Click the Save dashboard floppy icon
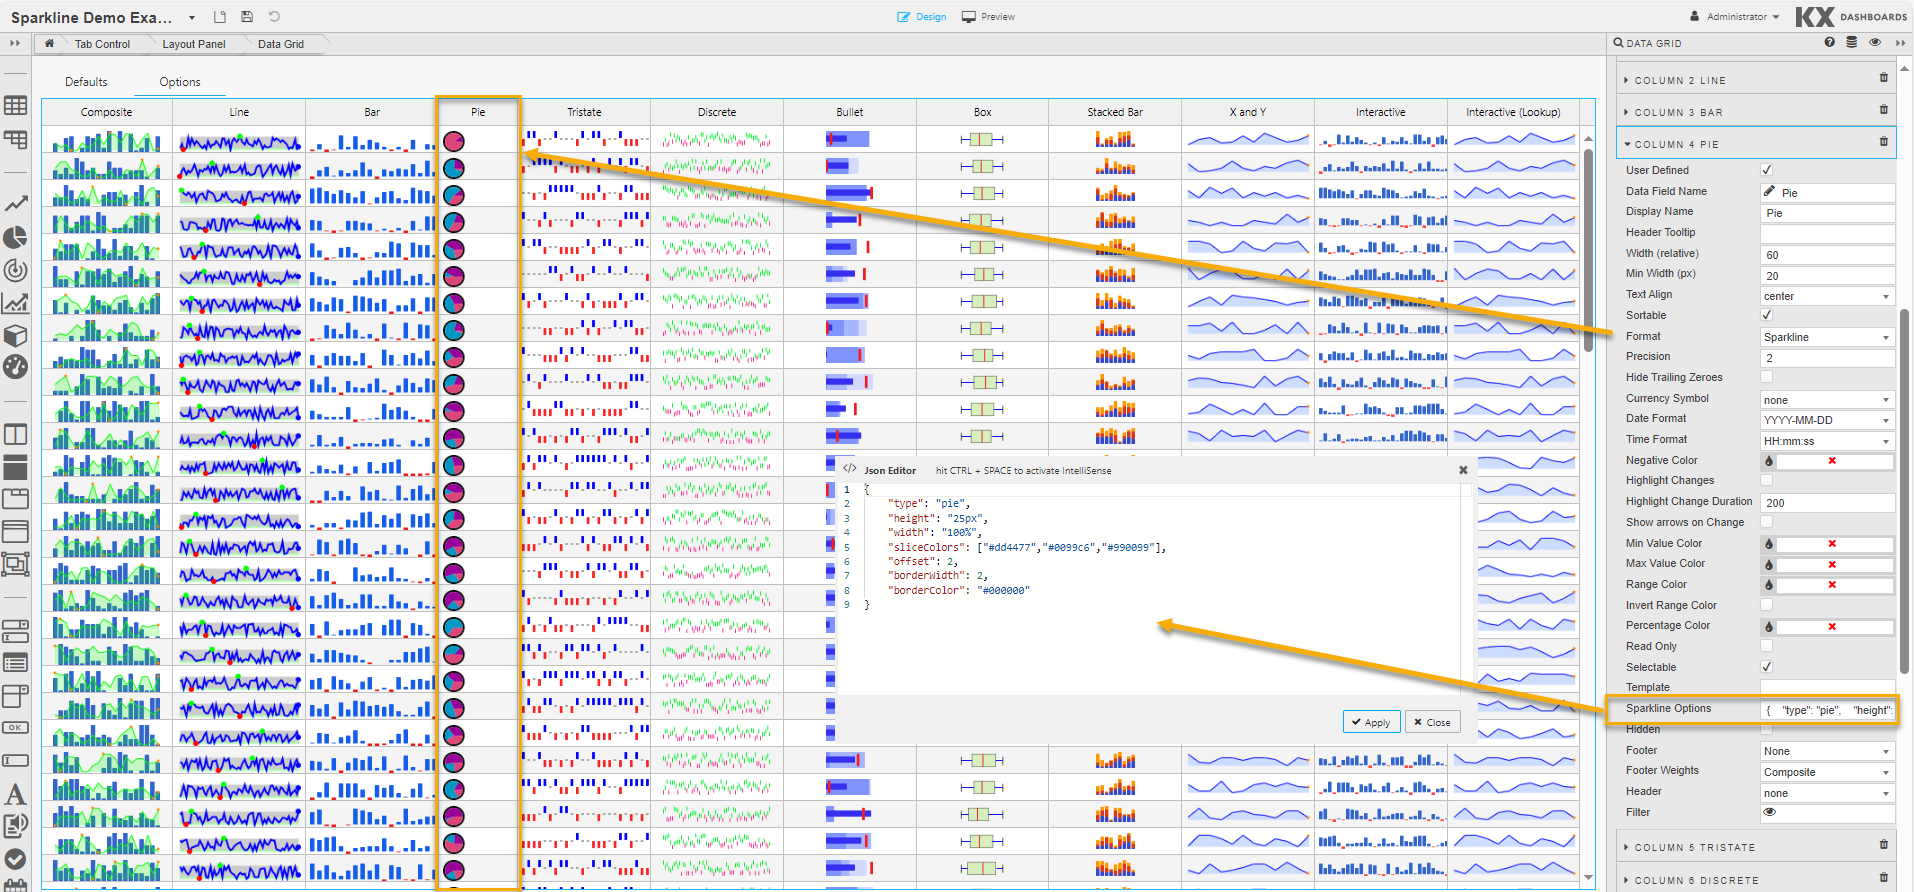 pos(247,17)
